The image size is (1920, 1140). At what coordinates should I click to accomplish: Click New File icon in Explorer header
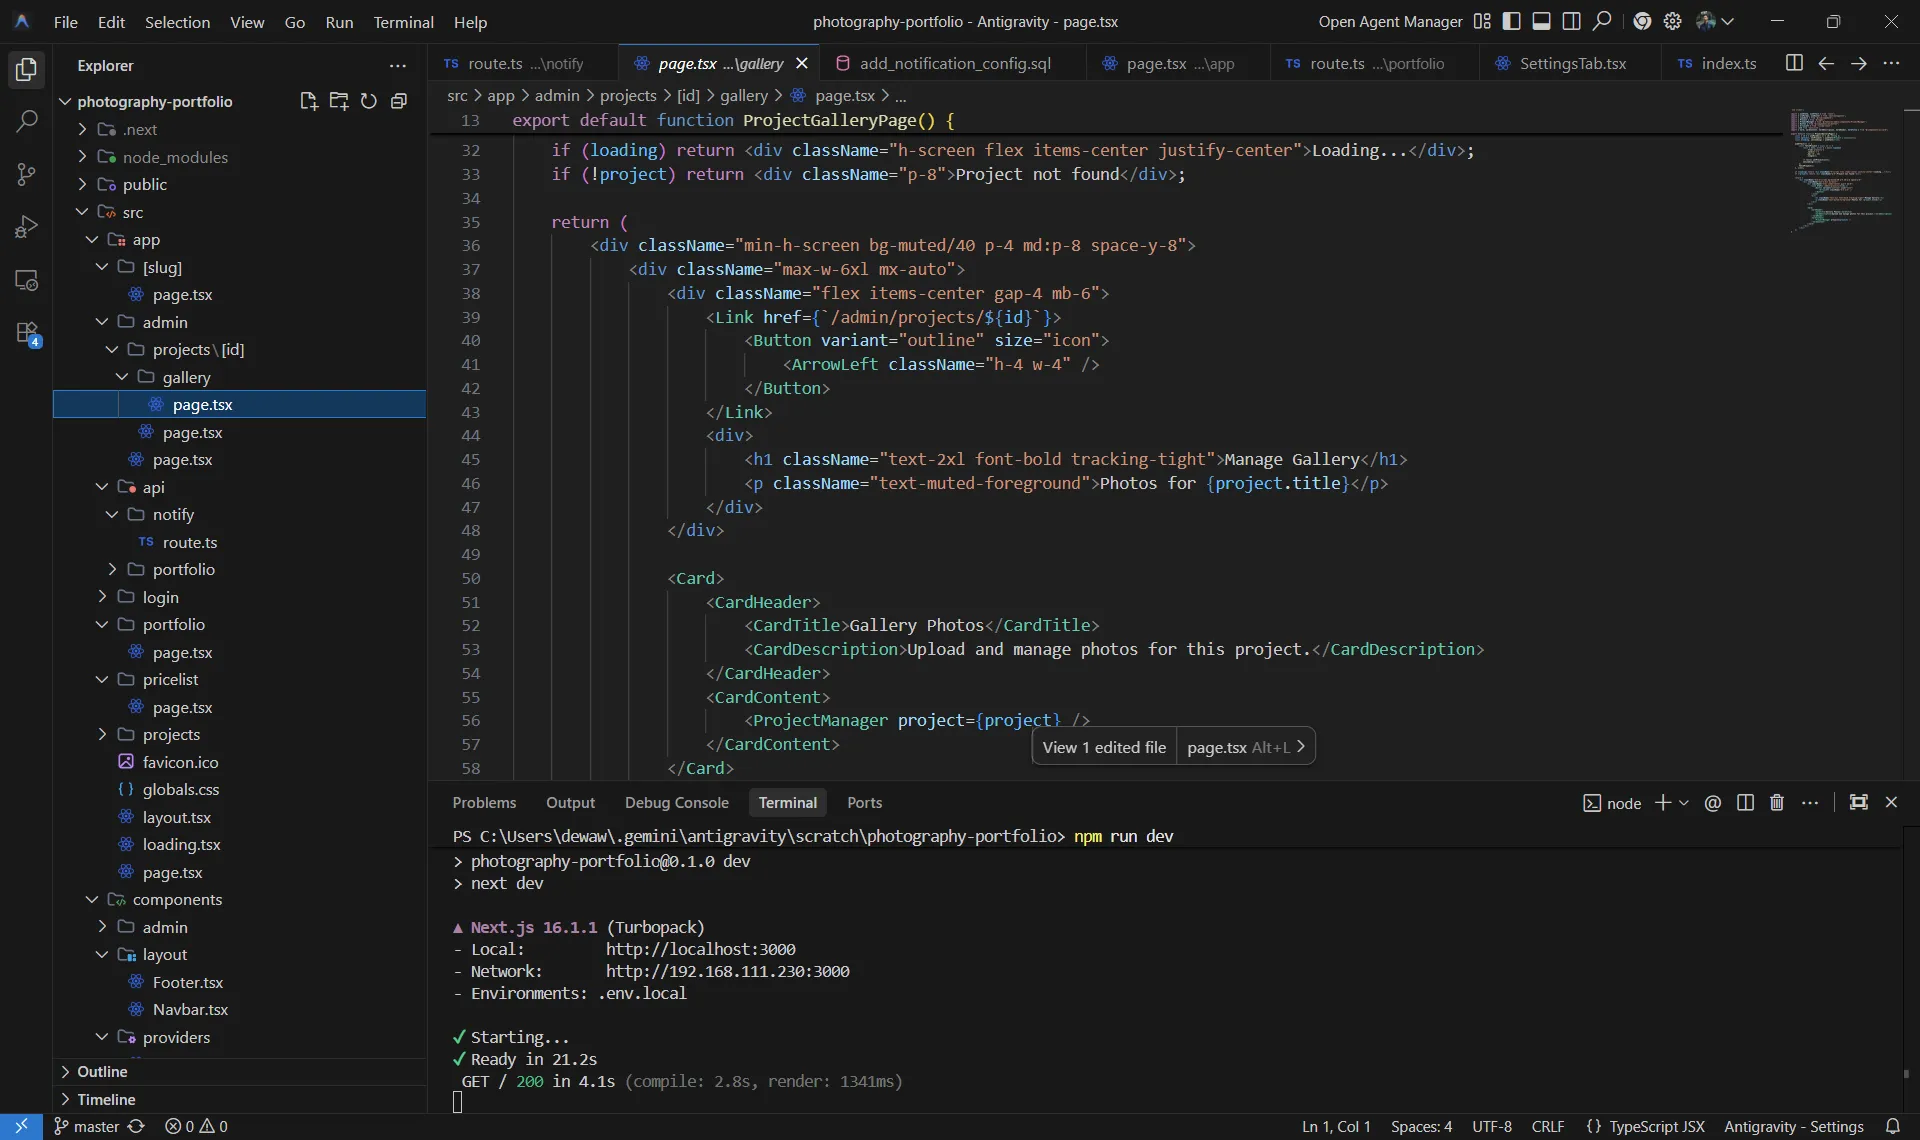coord(308,101)
